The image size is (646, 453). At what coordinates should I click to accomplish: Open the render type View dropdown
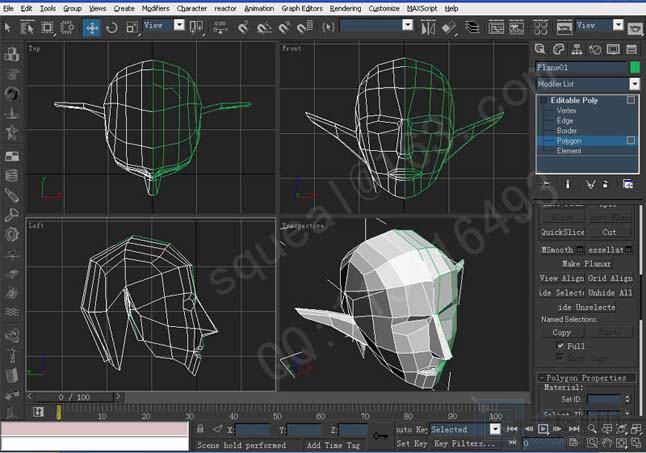coord(618,26)
